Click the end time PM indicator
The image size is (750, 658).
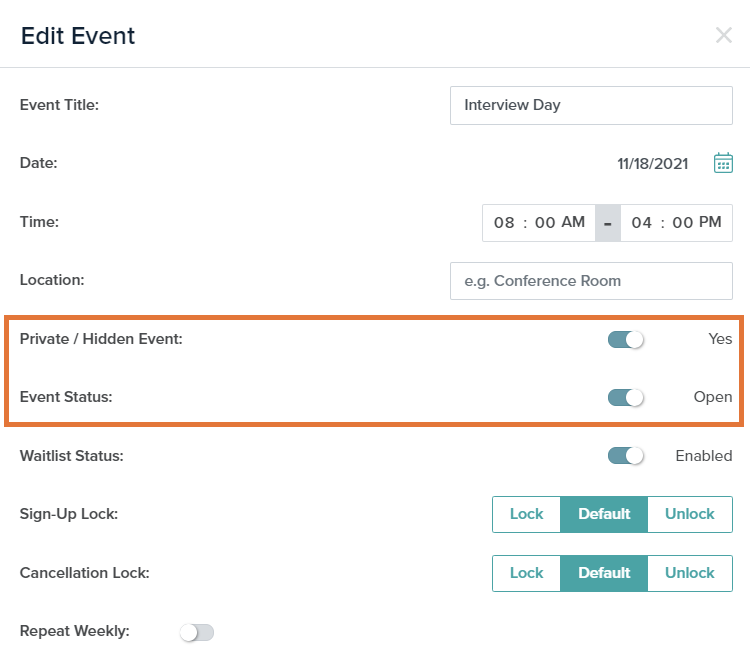710,223
